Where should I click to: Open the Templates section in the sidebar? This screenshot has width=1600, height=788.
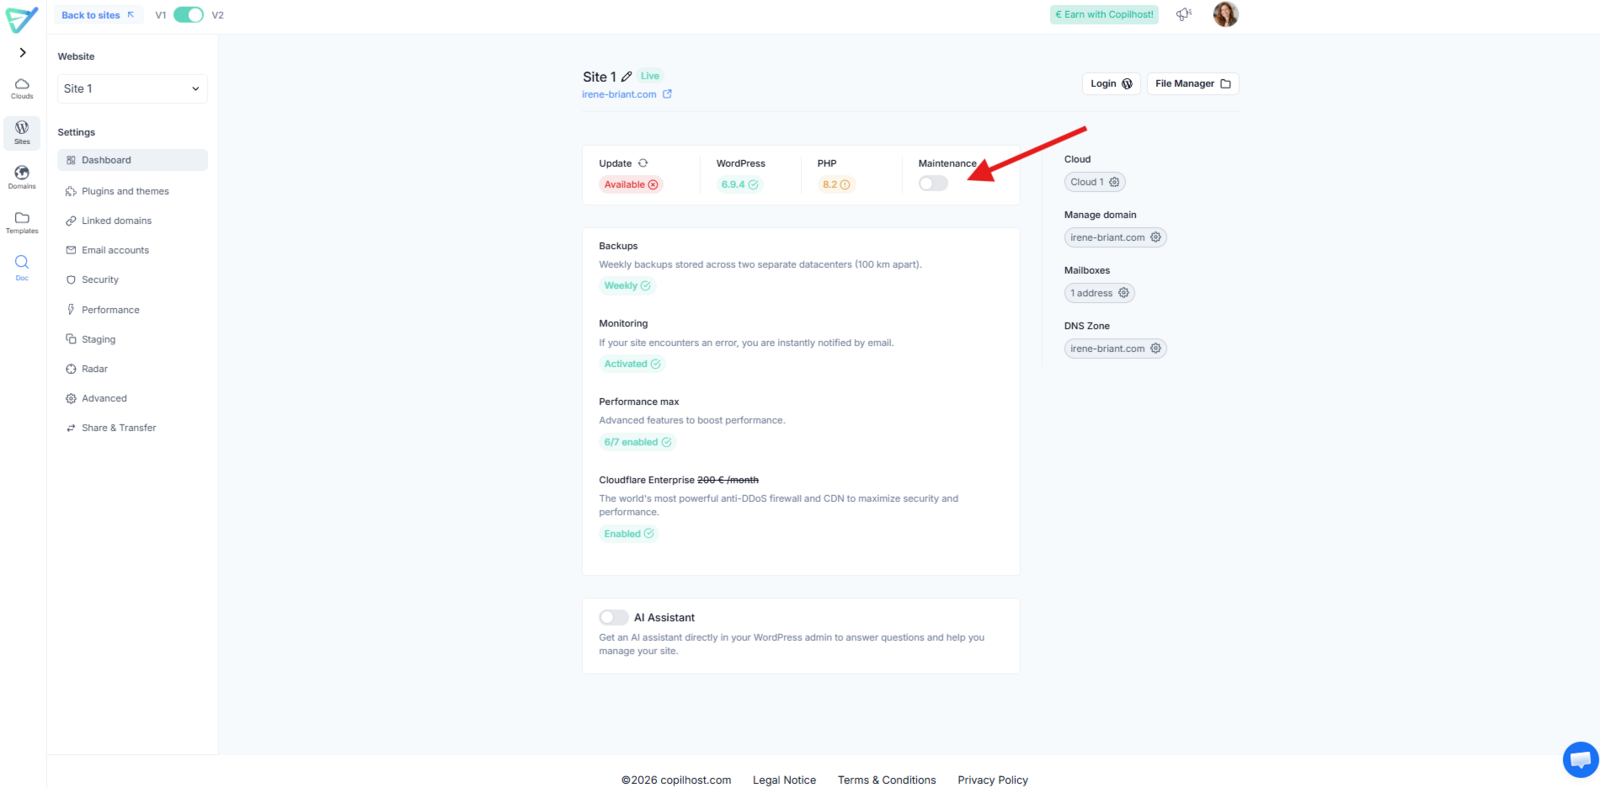[x=22, y=222]
